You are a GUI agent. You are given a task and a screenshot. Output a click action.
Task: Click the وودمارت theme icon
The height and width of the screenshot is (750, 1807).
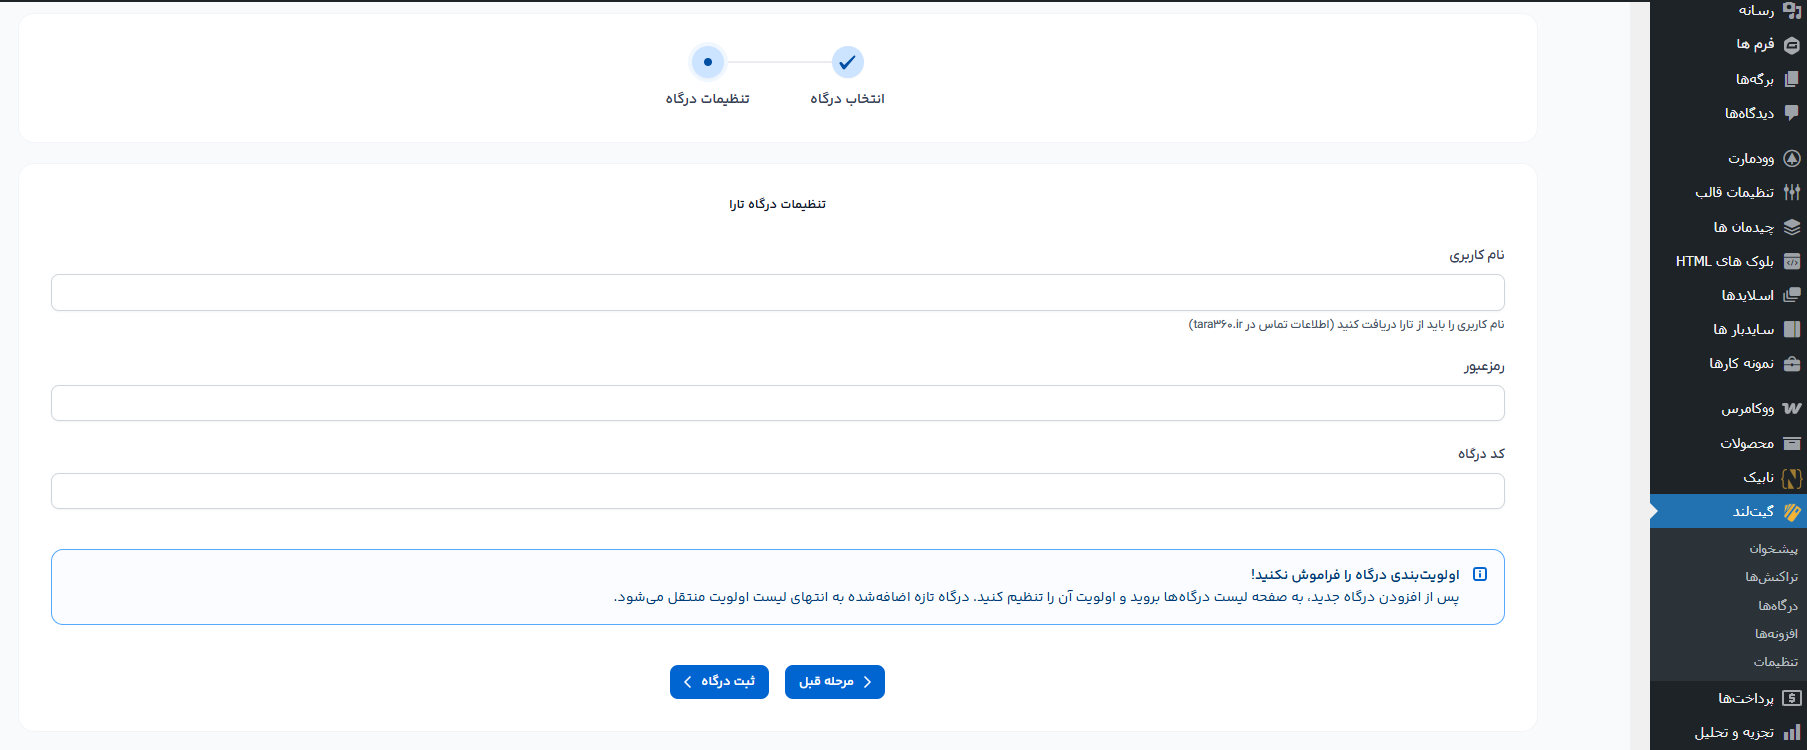(1792, 158)
